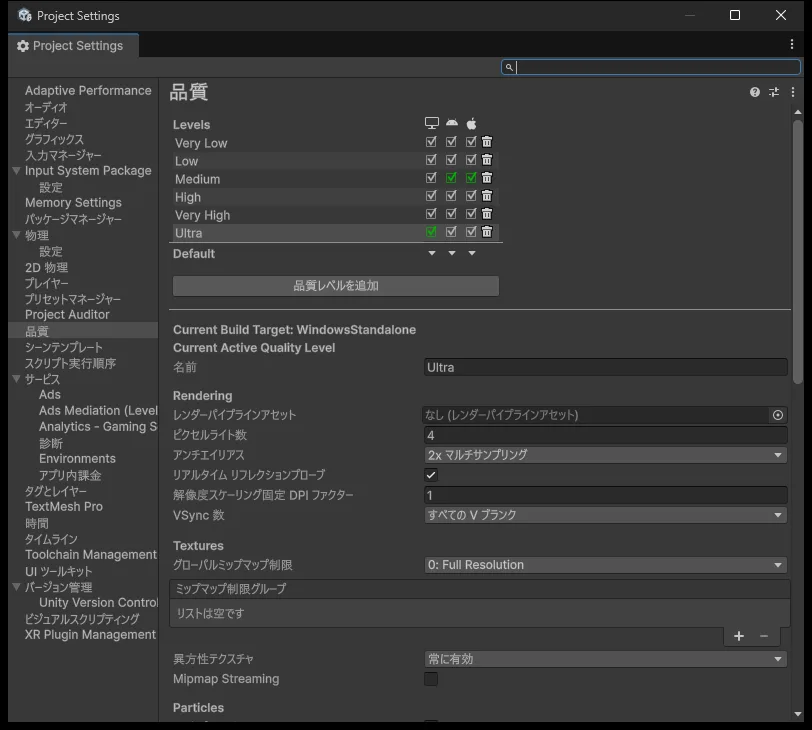Open the presets slider icon

(774, 92)
